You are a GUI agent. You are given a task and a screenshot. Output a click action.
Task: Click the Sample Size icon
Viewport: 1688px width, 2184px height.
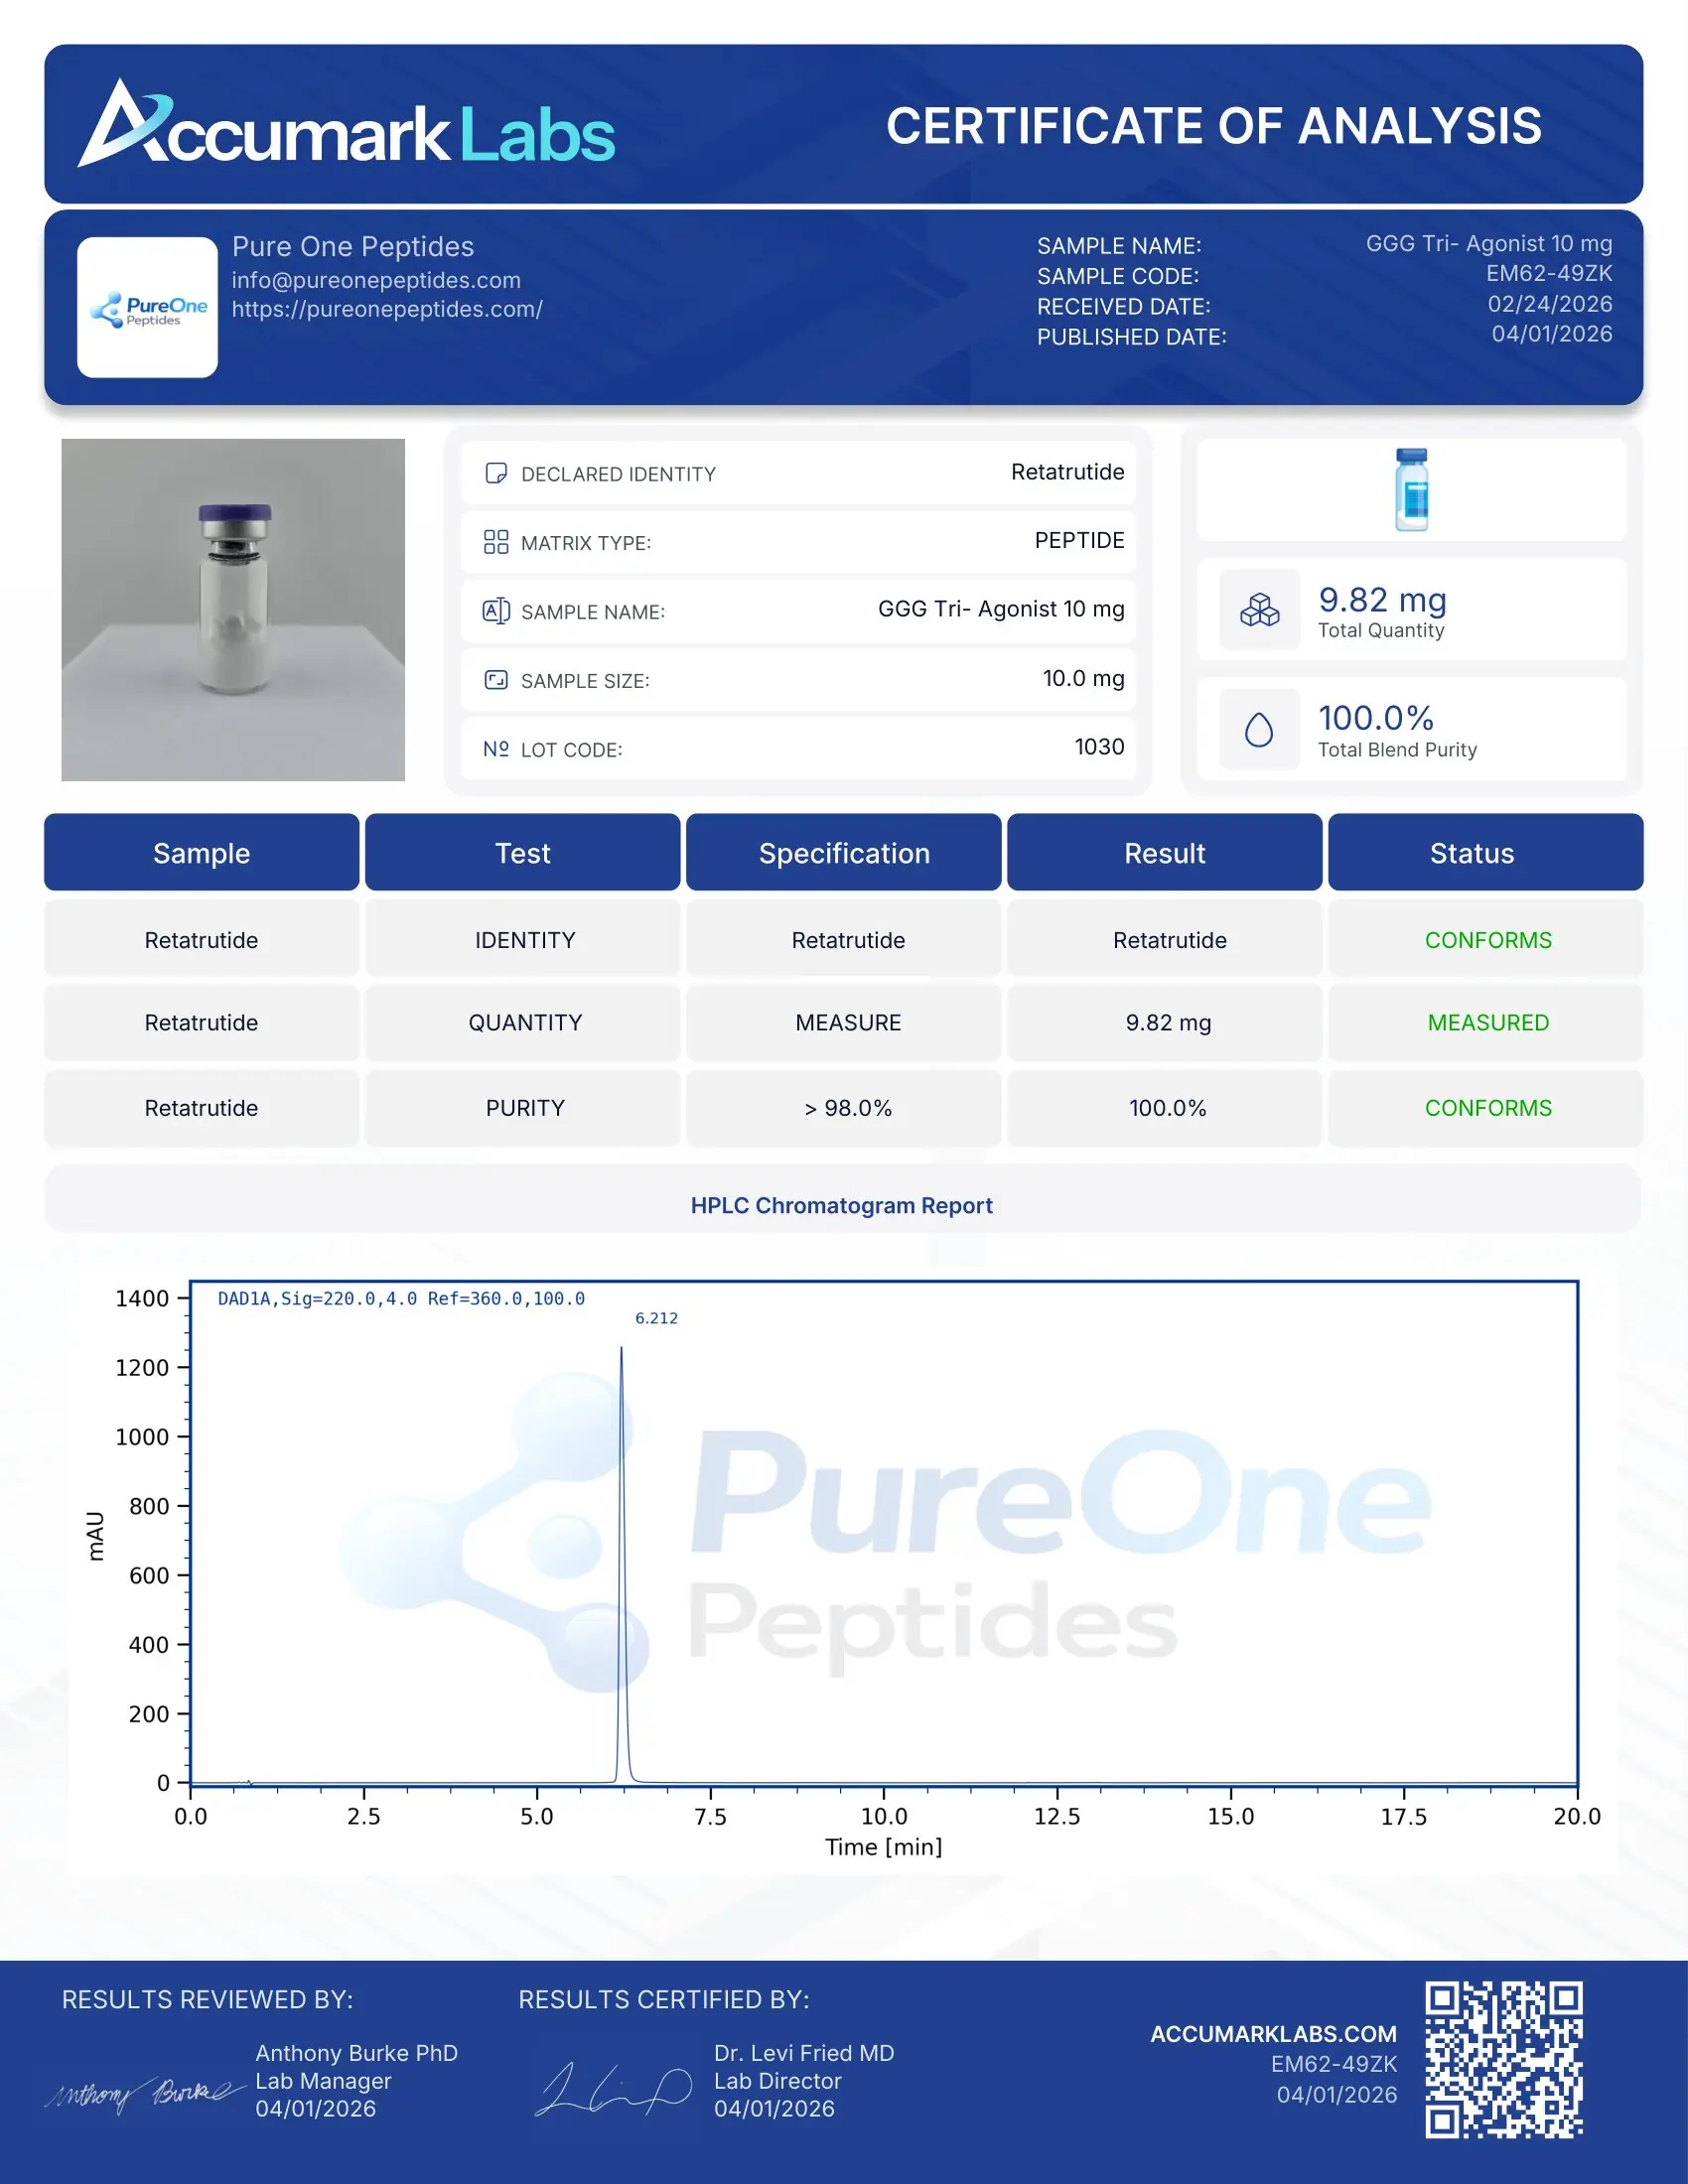click(x=496, y=680)
